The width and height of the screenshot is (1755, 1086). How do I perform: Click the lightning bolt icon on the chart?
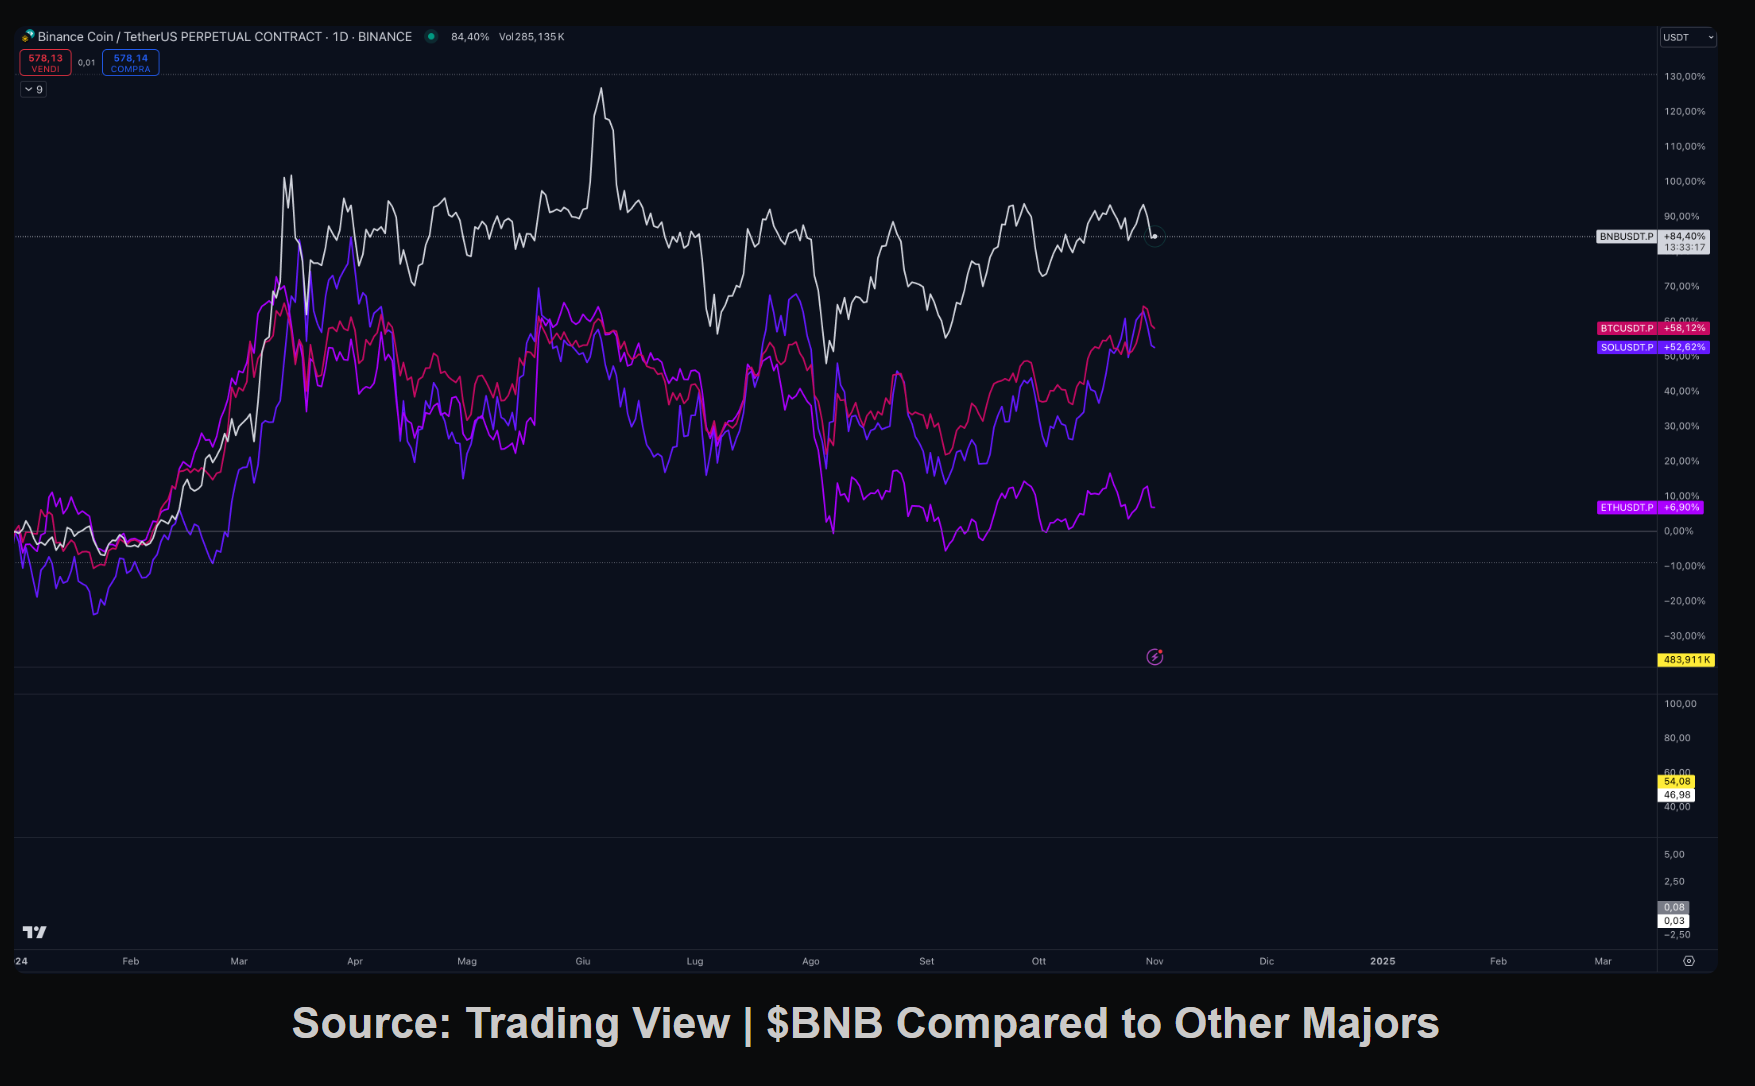coord(1154,657)
